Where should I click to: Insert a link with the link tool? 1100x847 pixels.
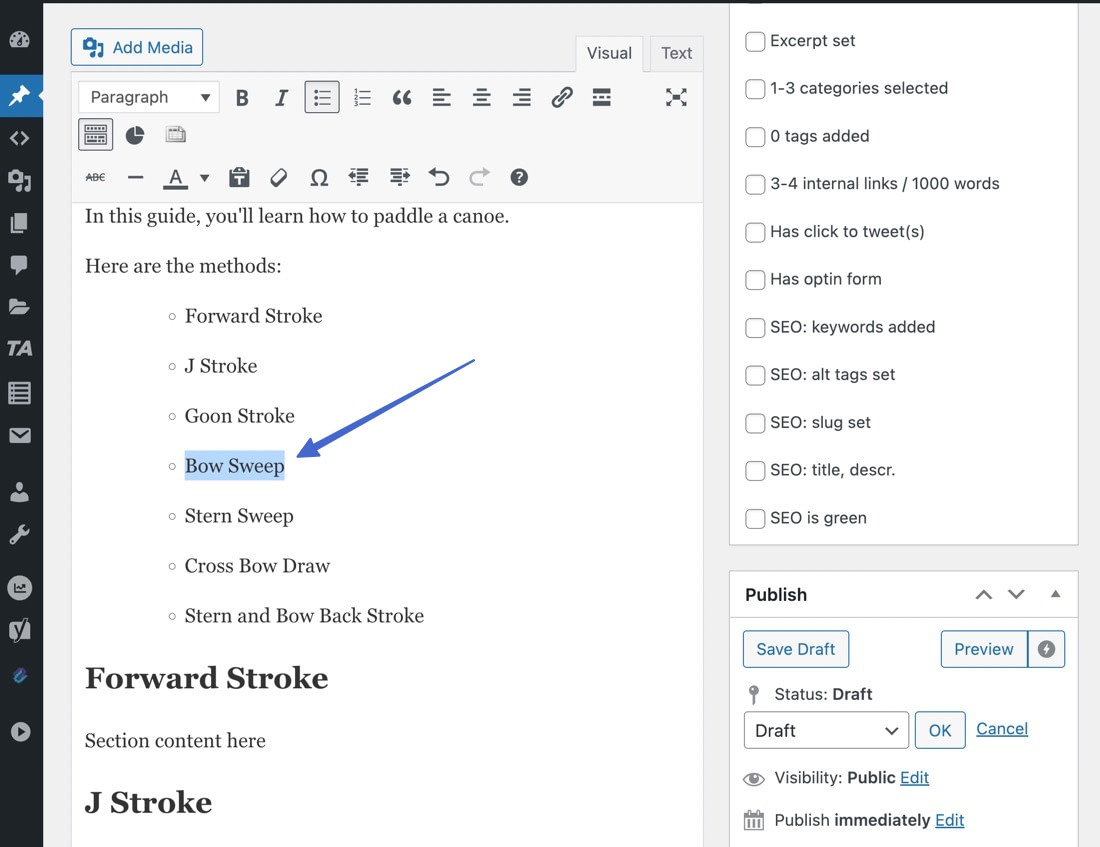(x=561, y=97)
